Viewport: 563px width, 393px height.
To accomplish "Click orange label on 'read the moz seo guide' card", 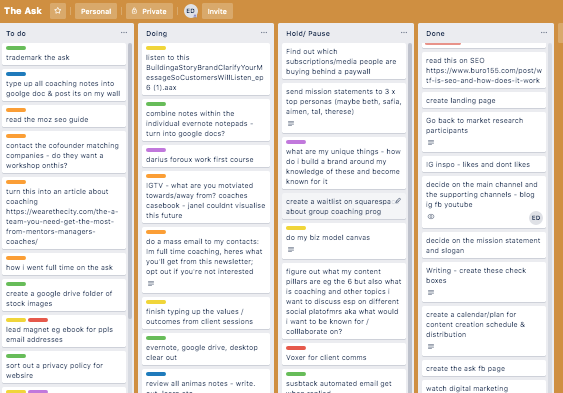I will pyautogui.click(x=16, y=110).
